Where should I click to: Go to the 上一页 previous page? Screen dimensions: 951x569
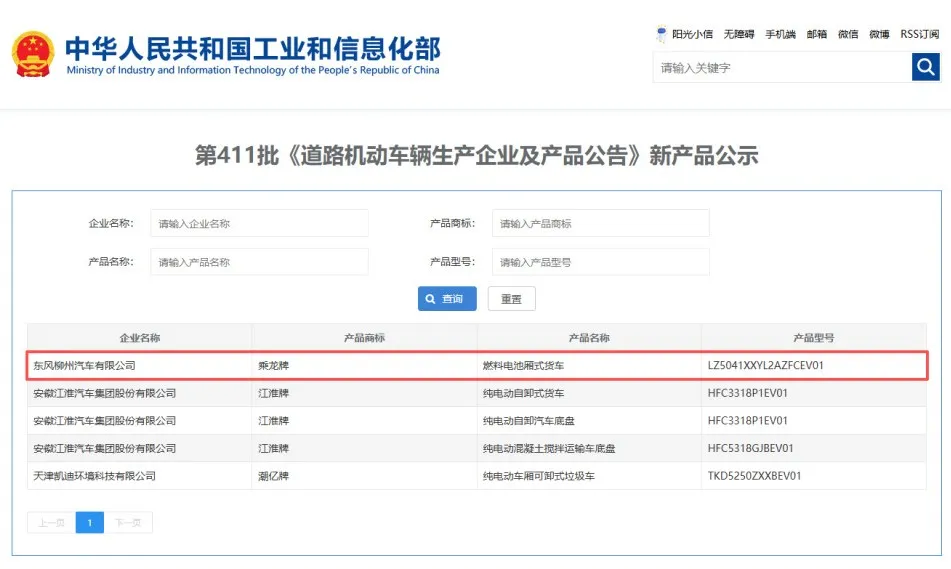[x=52, y=522]
